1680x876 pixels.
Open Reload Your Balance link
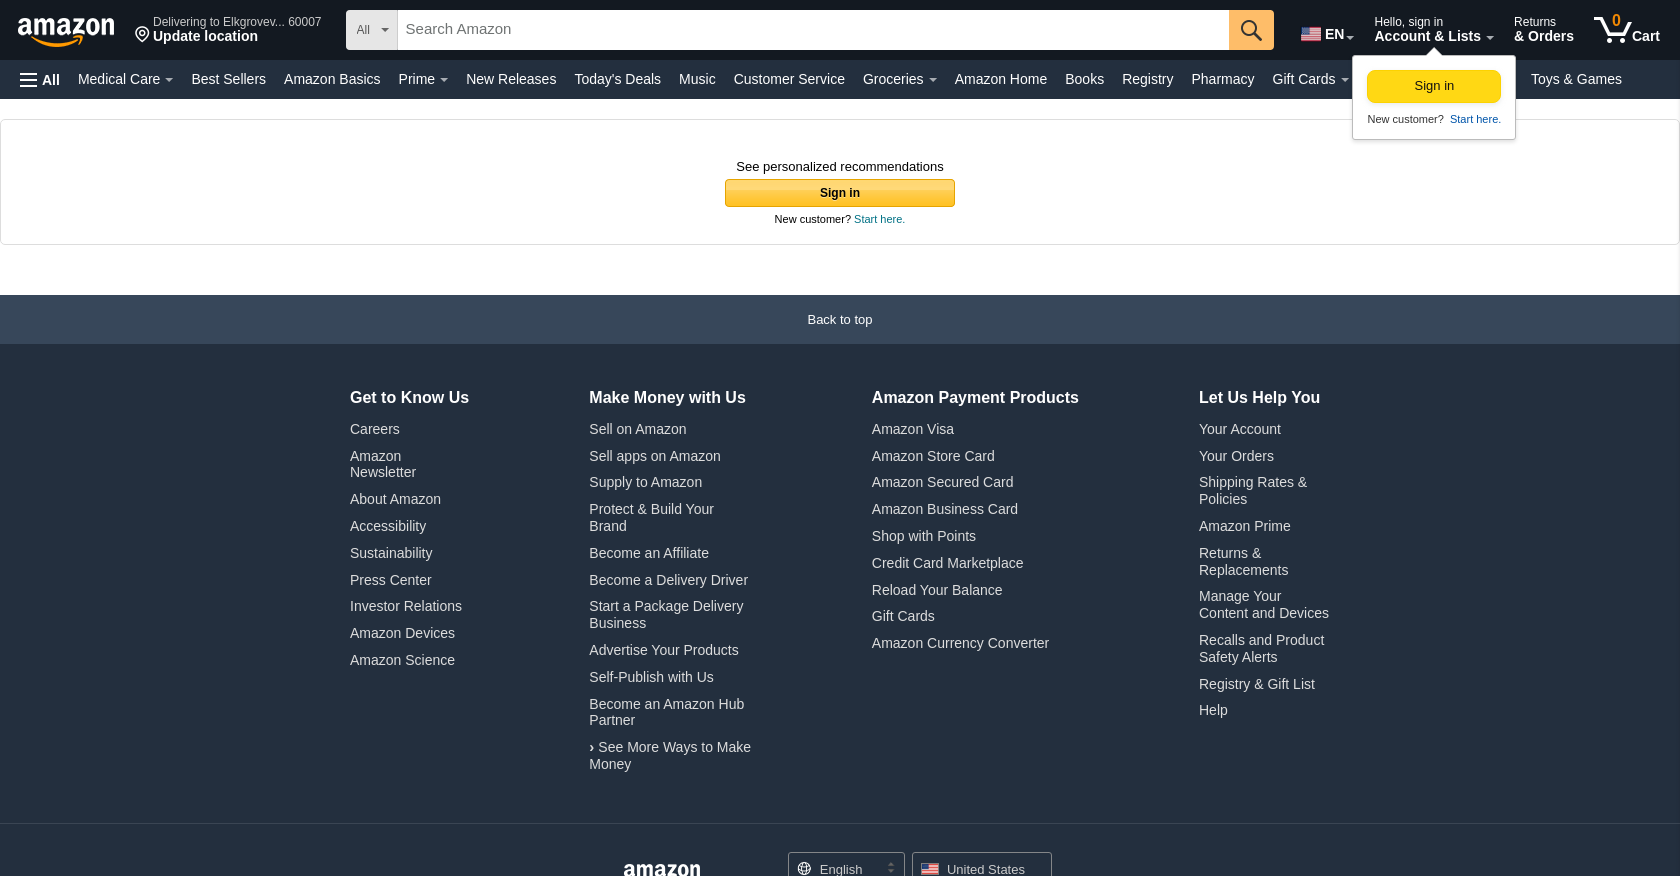coord(937,590)
